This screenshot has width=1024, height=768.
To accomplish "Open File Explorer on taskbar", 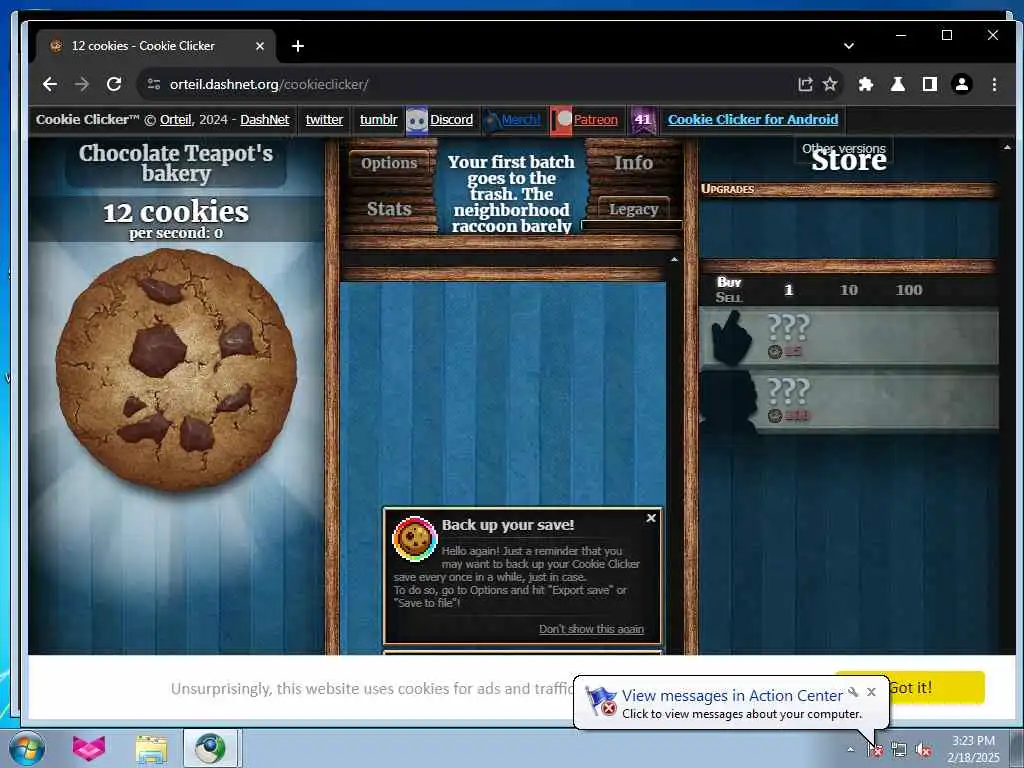I will (x=152, y=748).
